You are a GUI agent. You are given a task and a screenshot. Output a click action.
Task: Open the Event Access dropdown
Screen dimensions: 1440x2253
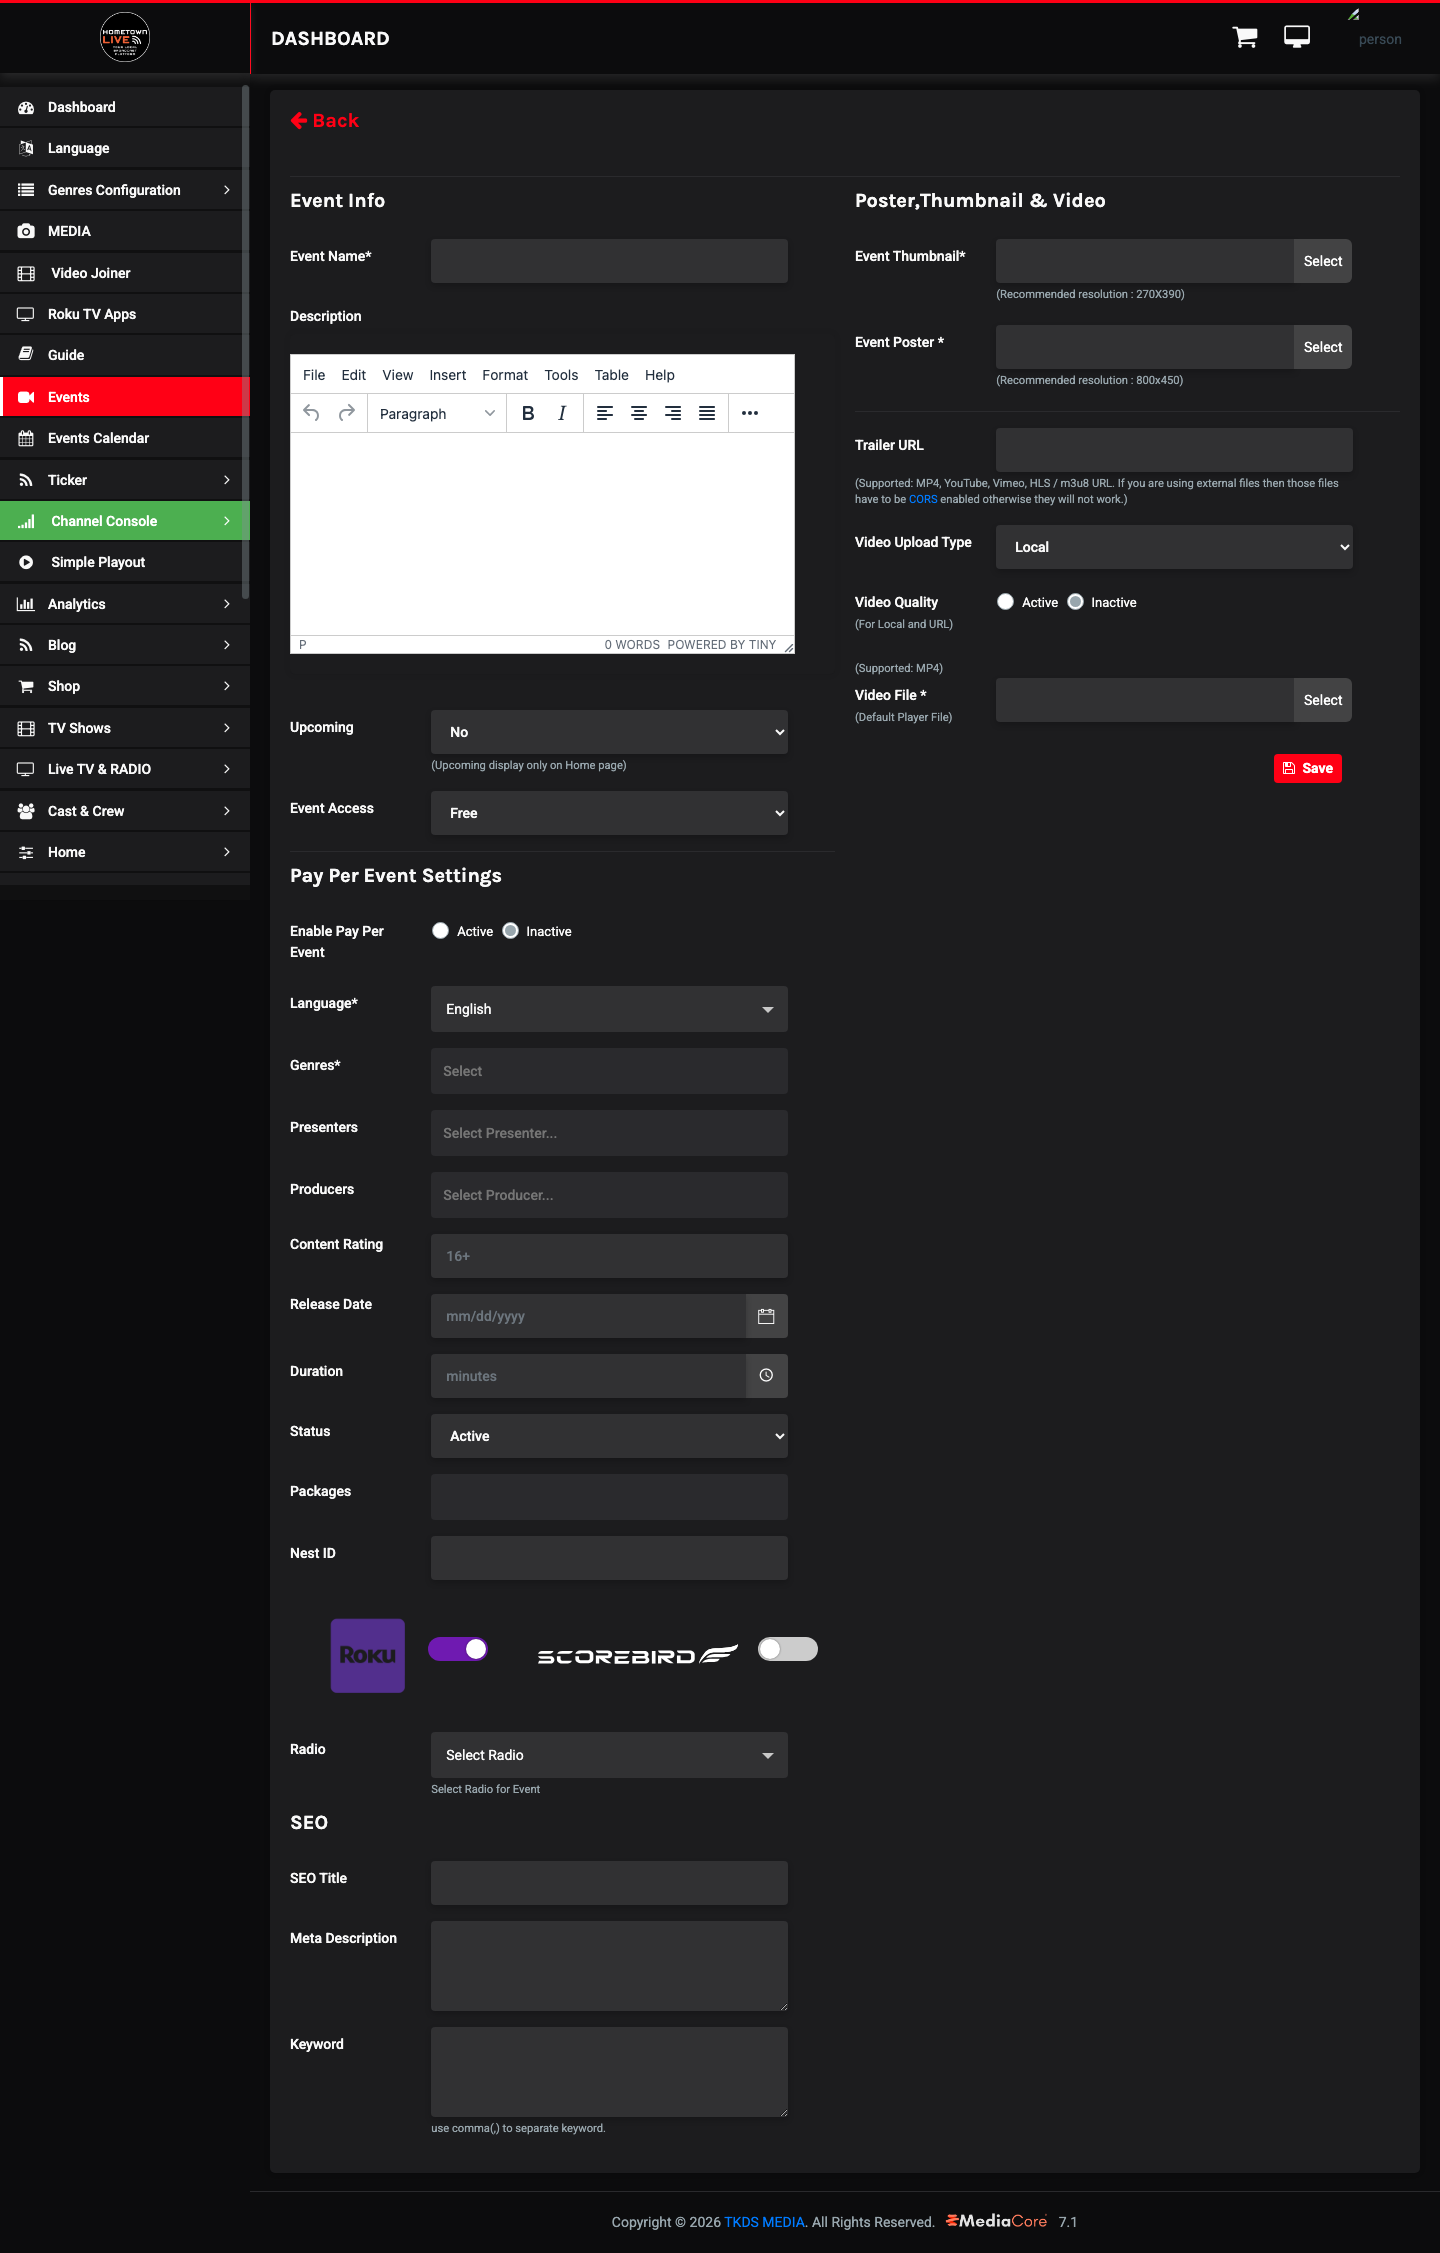click(x=609, y=813)
